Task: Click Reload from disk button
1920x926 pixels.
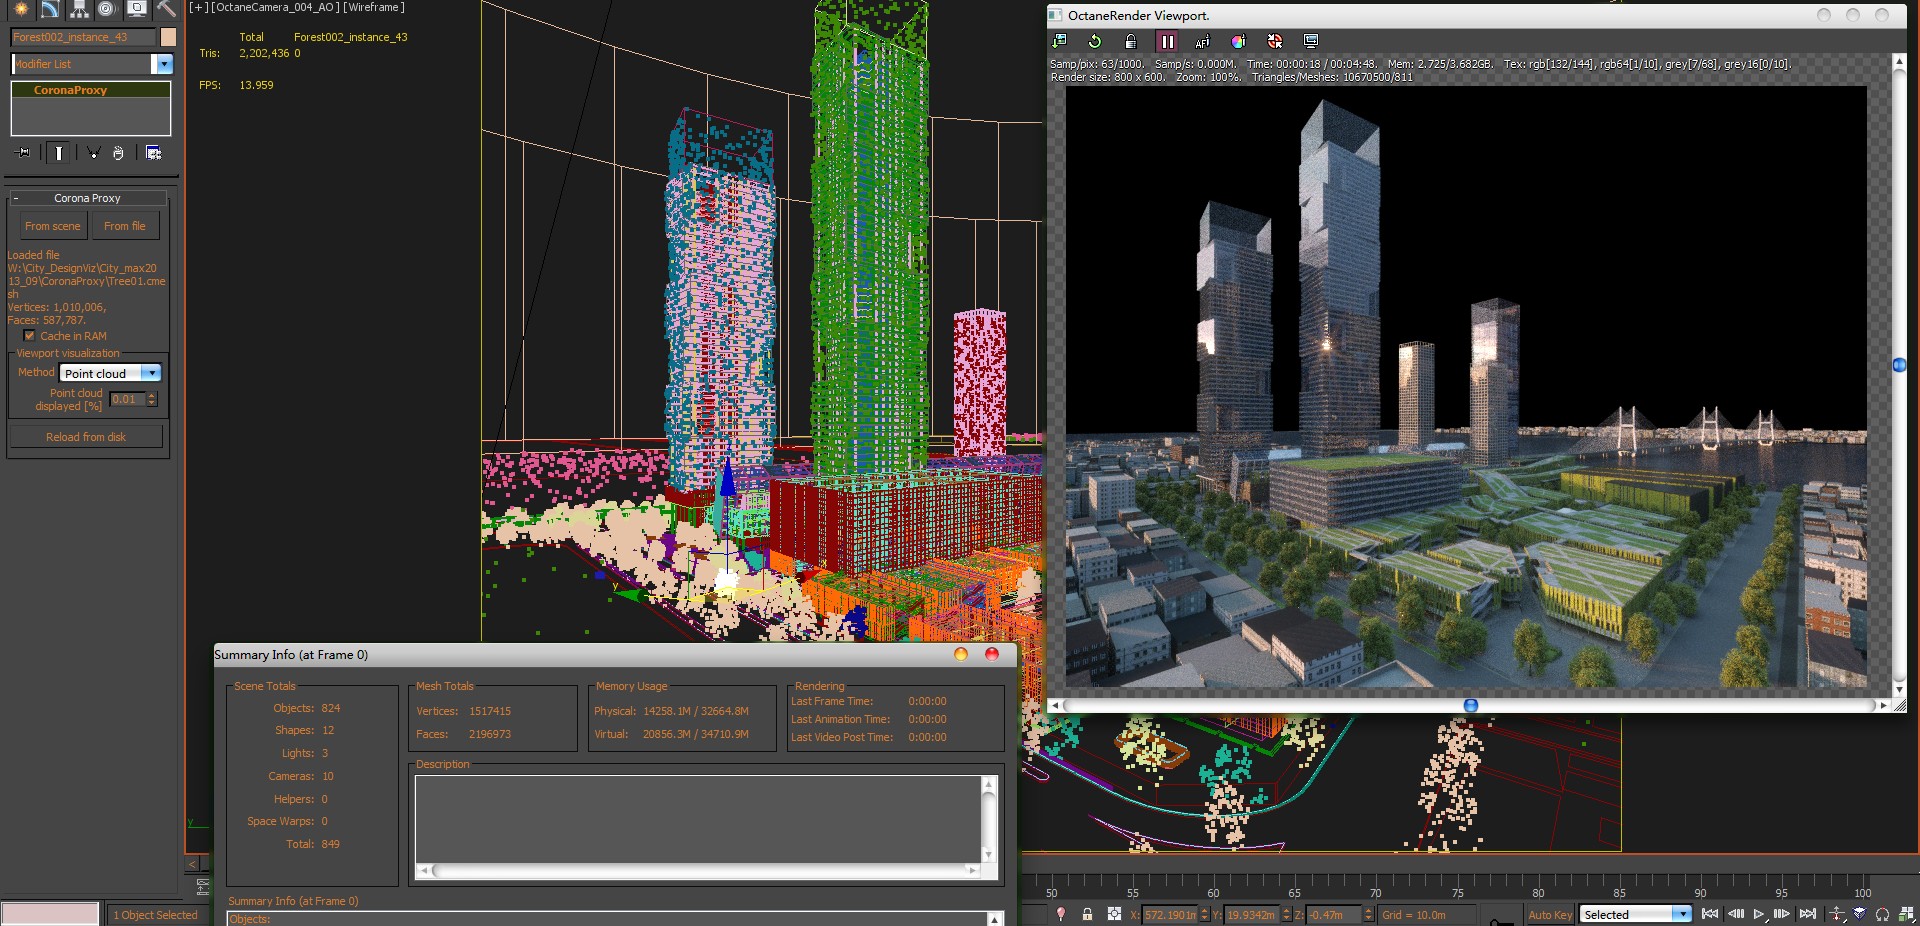Action: point(86,437)
